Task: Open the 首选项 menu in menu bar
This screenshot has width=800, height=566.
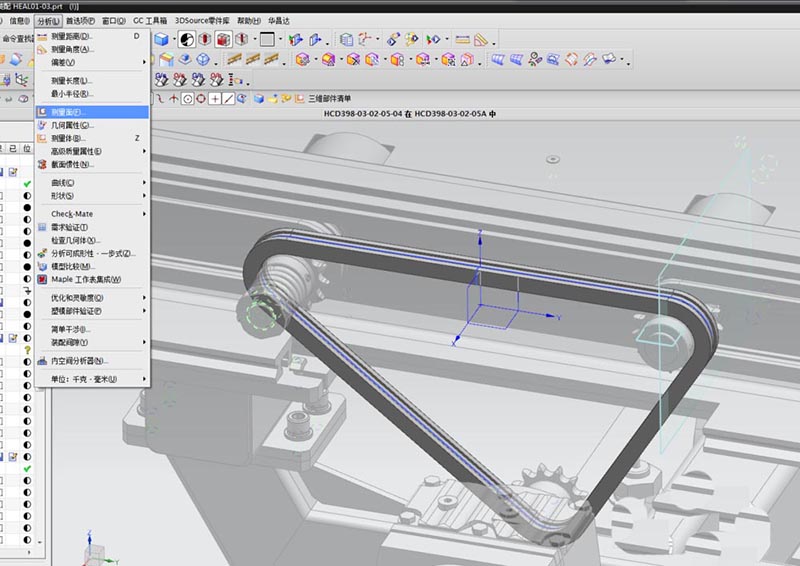Action: (81, 20)
